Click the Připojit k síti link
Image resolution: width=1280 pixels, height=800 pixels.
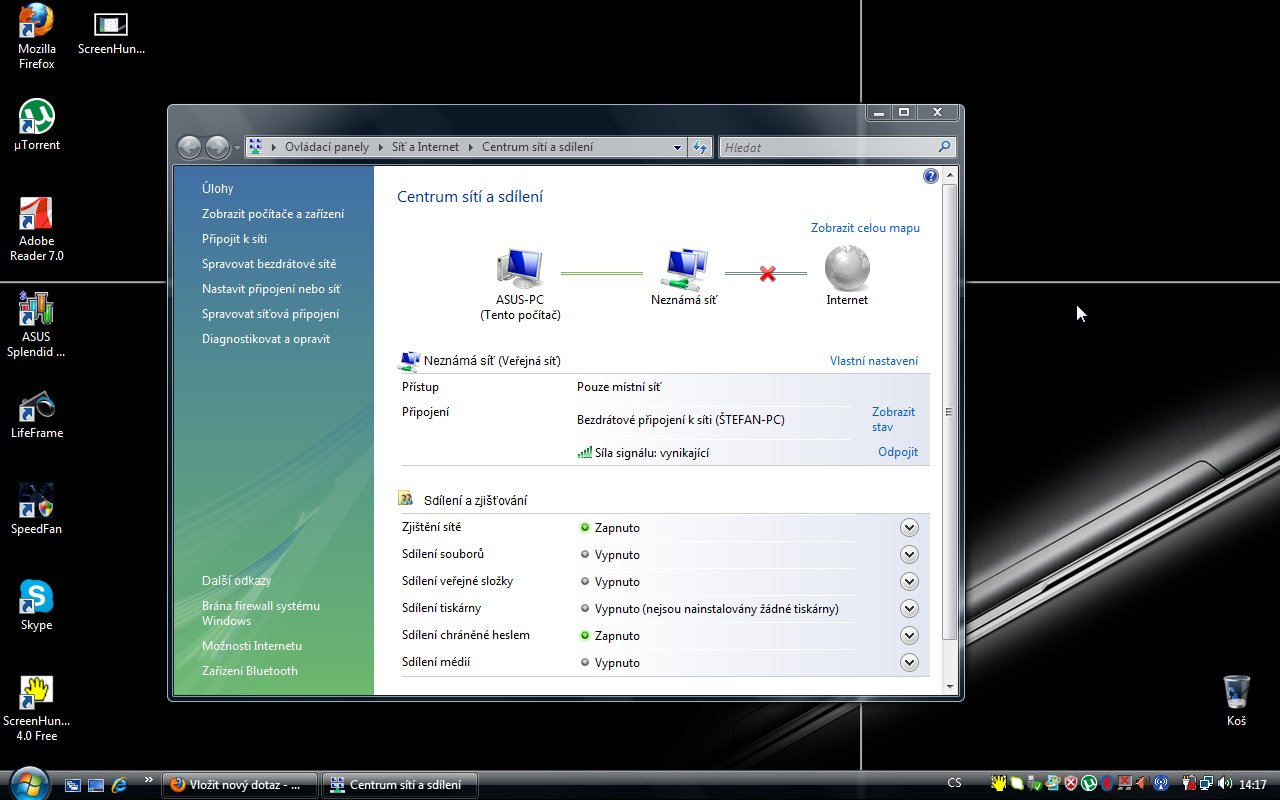(234, 239)
